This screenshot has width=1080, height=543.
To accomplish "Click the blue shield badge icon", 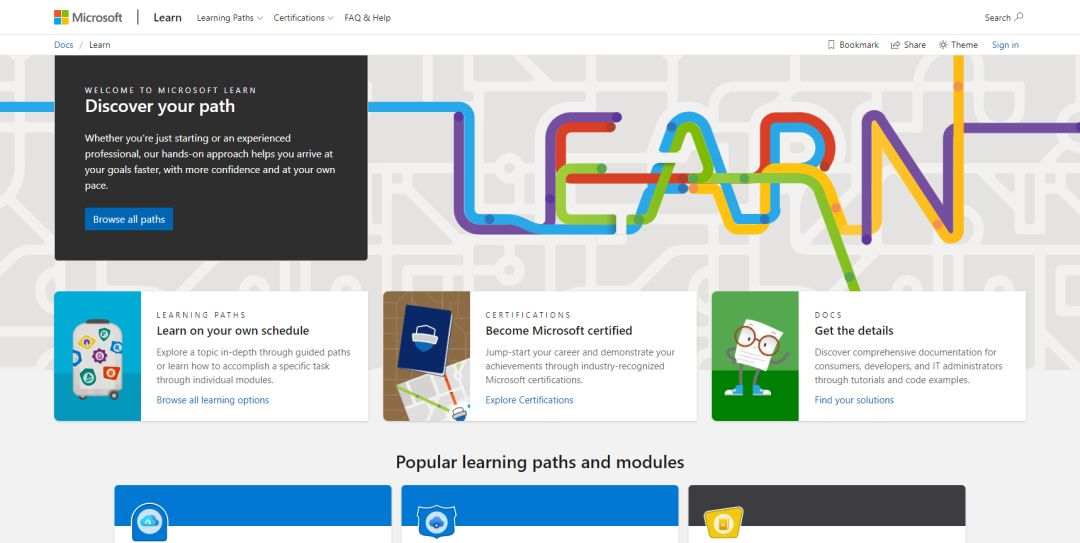I will click(x=437, y=522).
